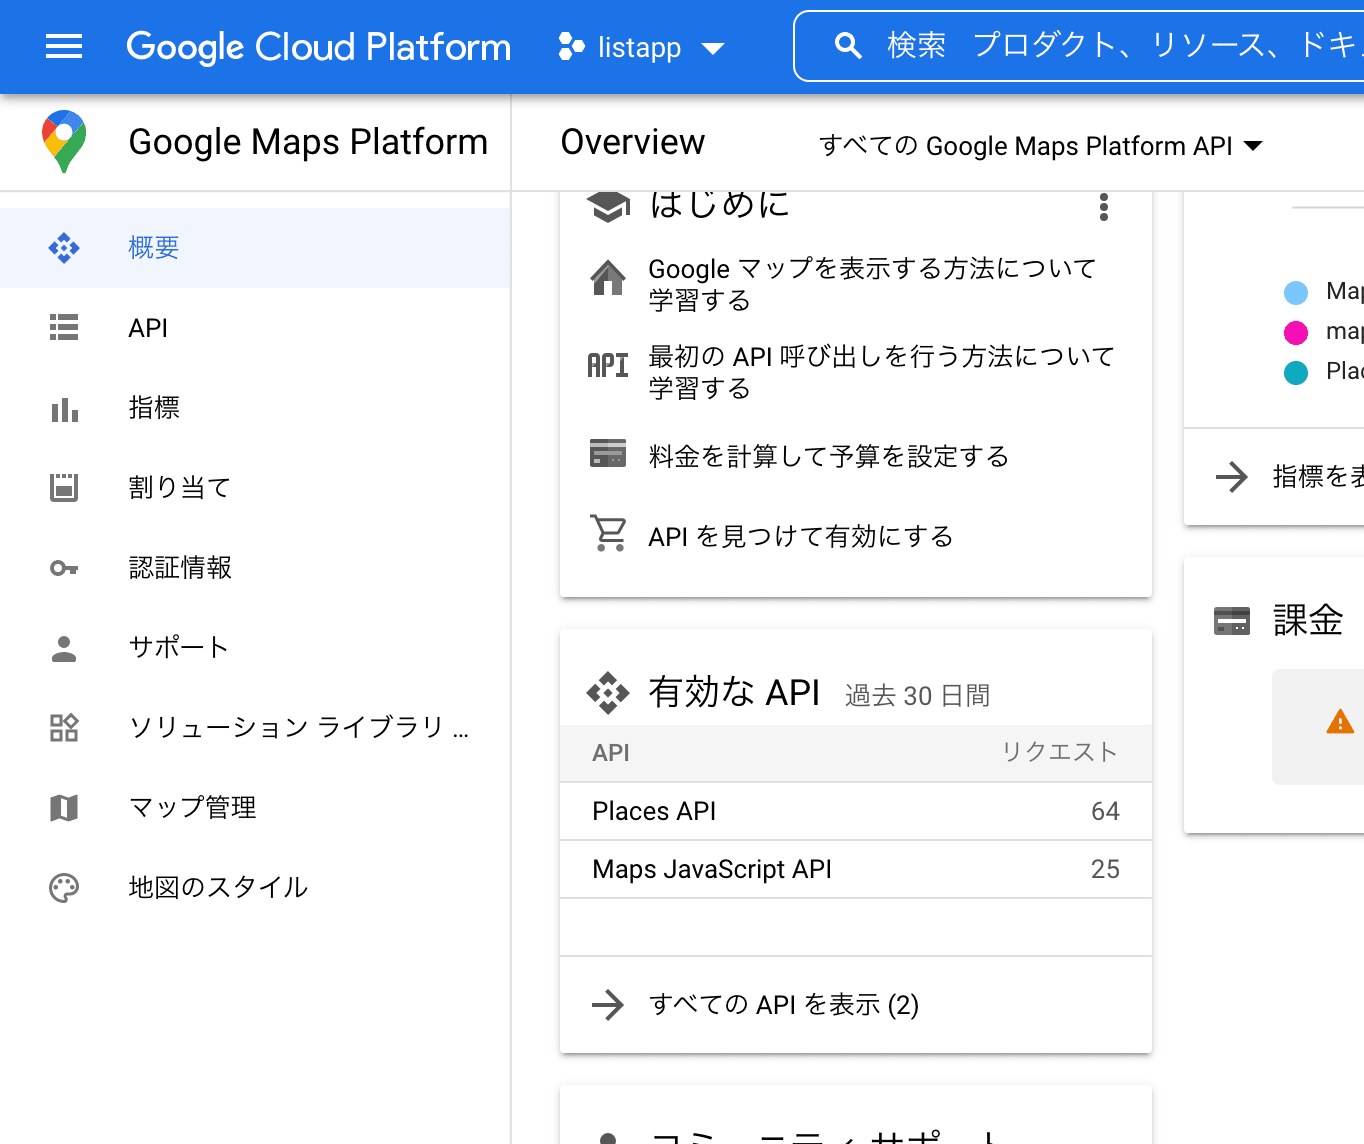
Task: Open the three-dot menu on はじめに card
Action: click(1104, 207)
